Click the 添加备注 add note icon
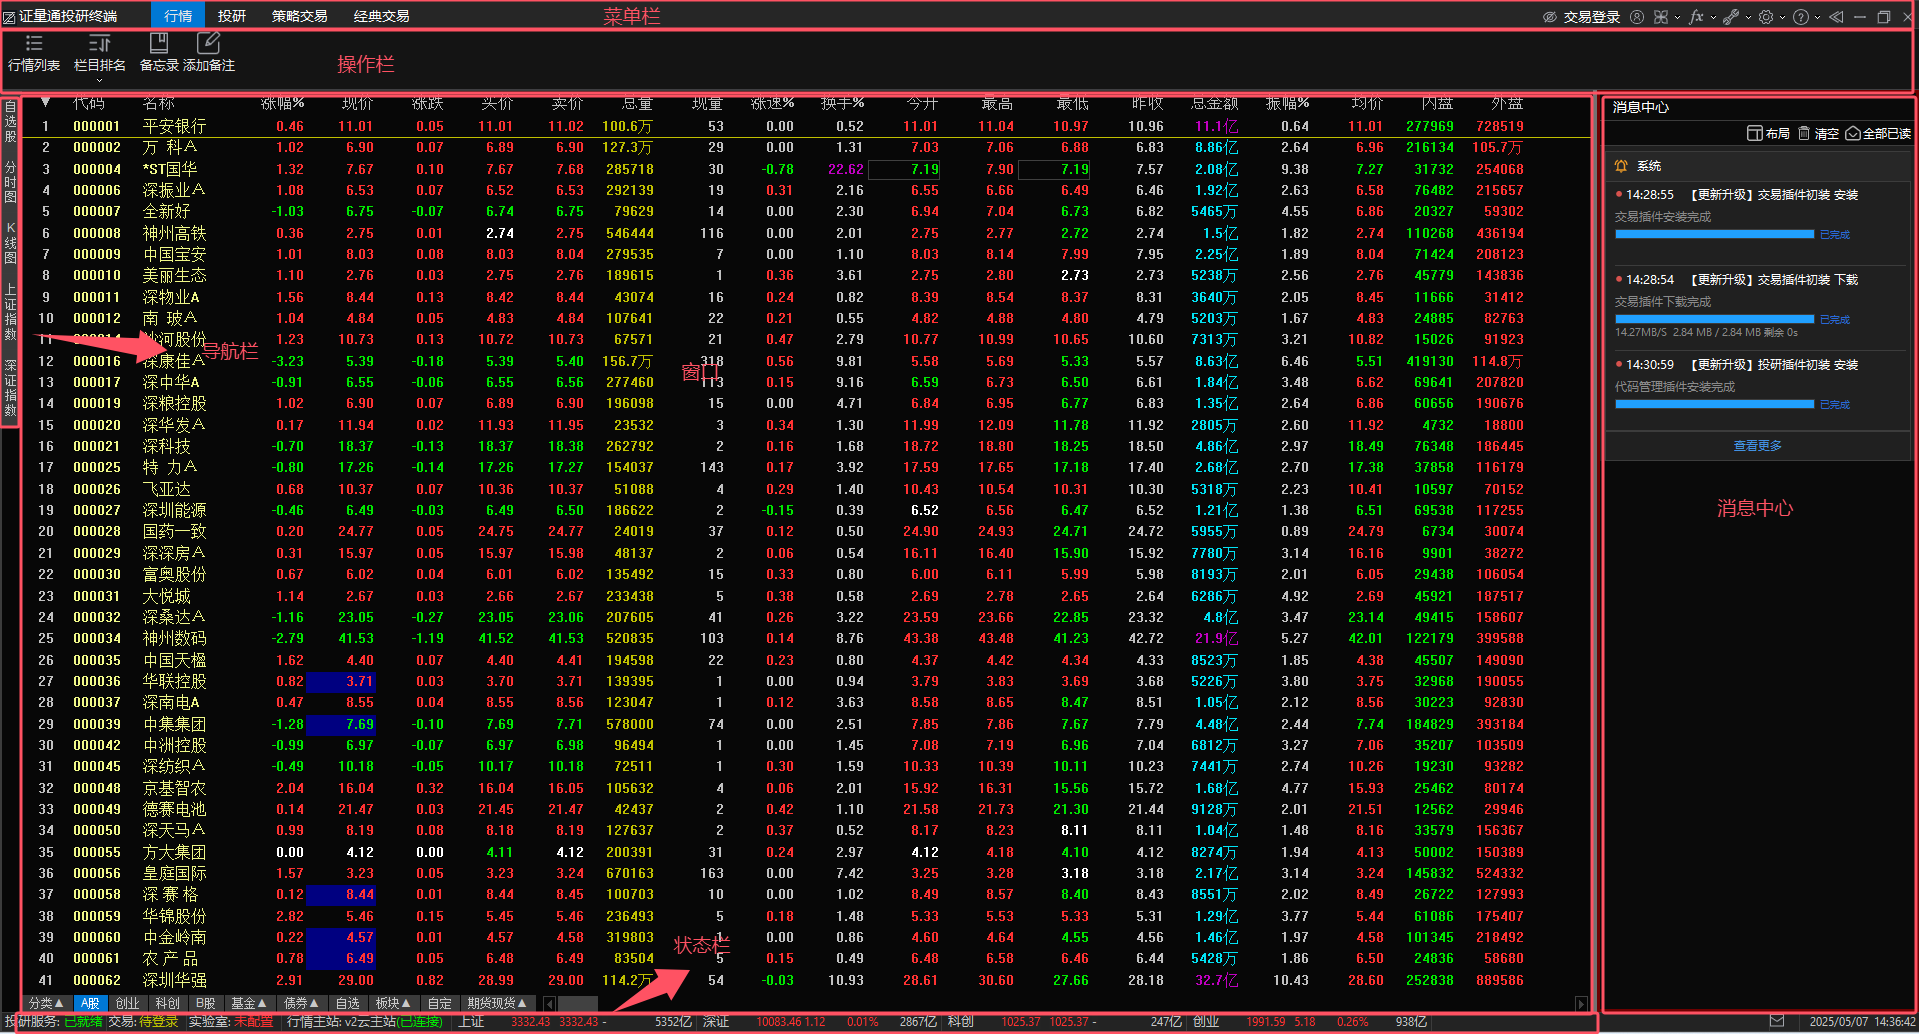This screenshot has height=1034, width=1919. point(208,43)
